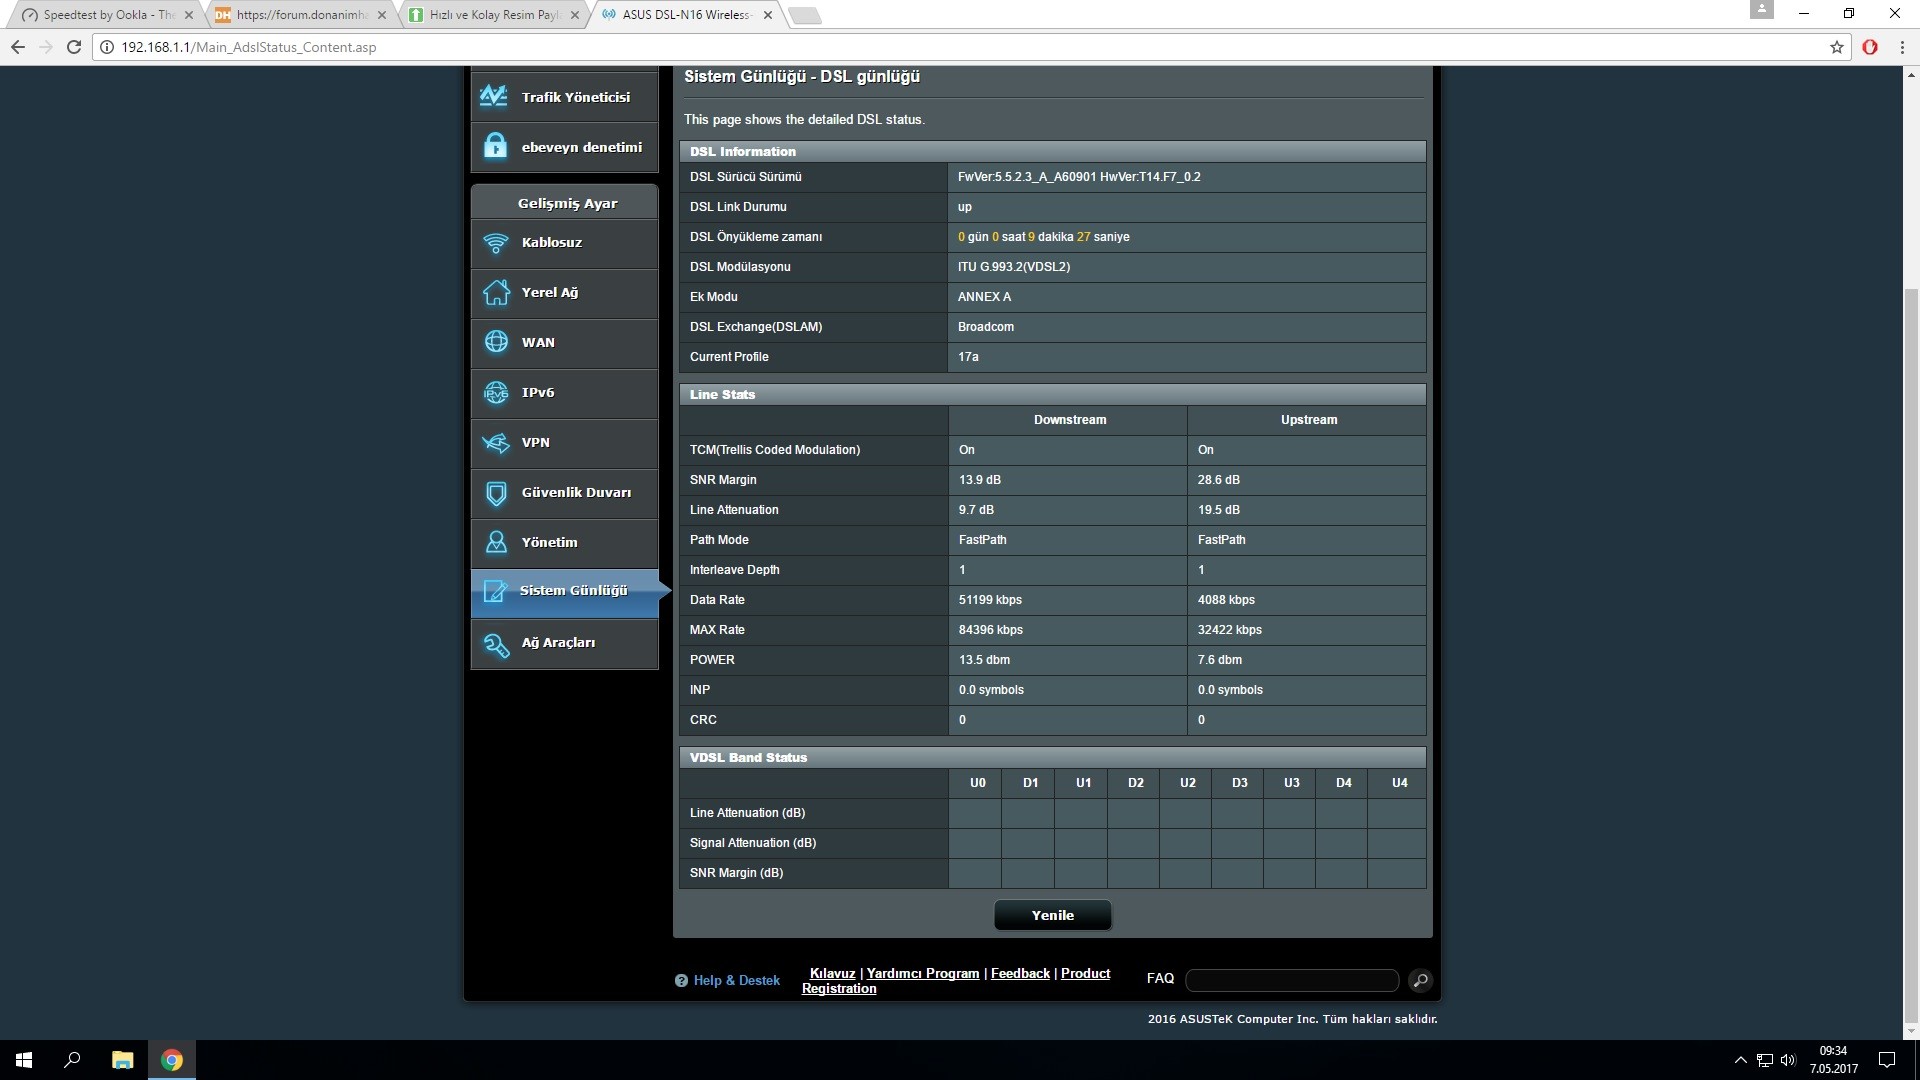Screen dimensions: 1920x1080
Task: Click the Feedback link in footer
Action: click(x=1021, y=973)
